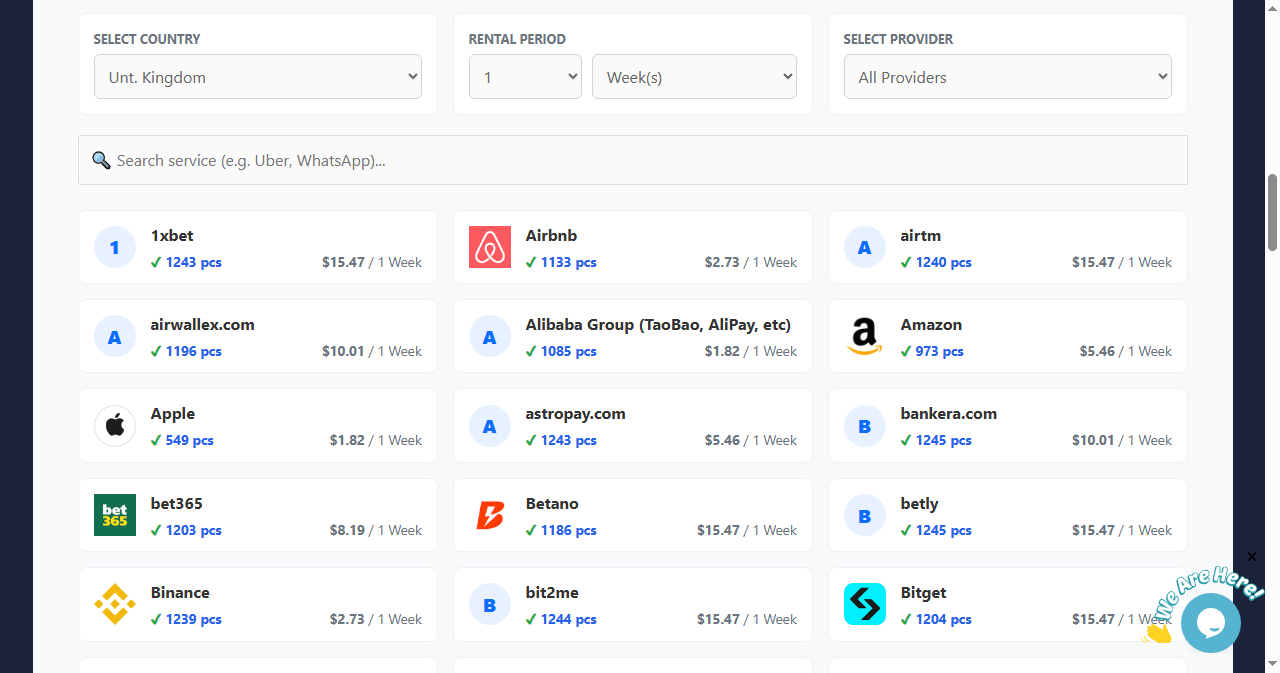Click the 1203 pcs count for bet365
This screenshot has width=1280, height=673.
pyautogui.click(x=194, y=531)
